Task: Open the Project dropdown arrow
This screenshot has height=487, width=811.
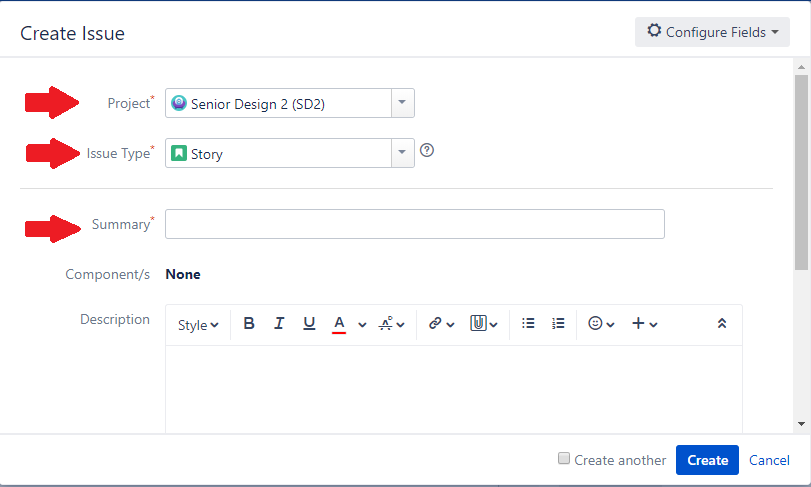Action: [x=402, y=103]
